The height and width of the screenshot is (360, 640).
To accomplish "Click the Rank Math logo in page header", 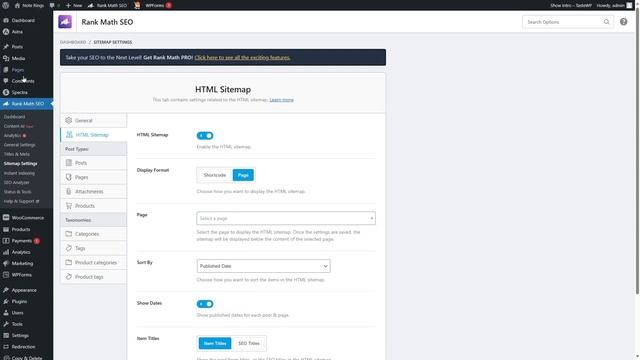I will coord(65,22).
